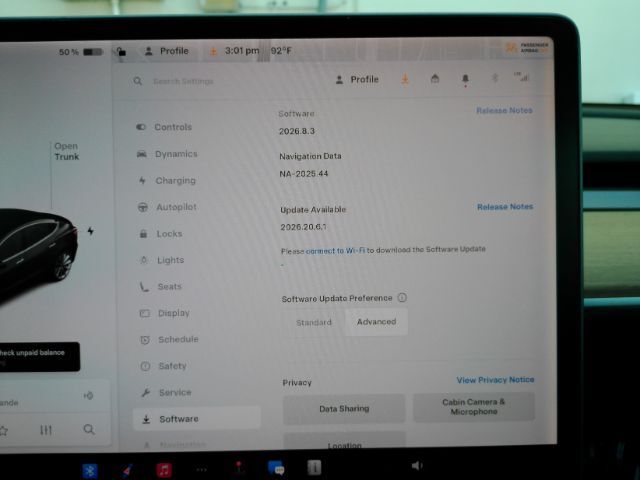The image size is (640, 480).
Task: Open the gray info manual app in dock
Action: [314, 467]
